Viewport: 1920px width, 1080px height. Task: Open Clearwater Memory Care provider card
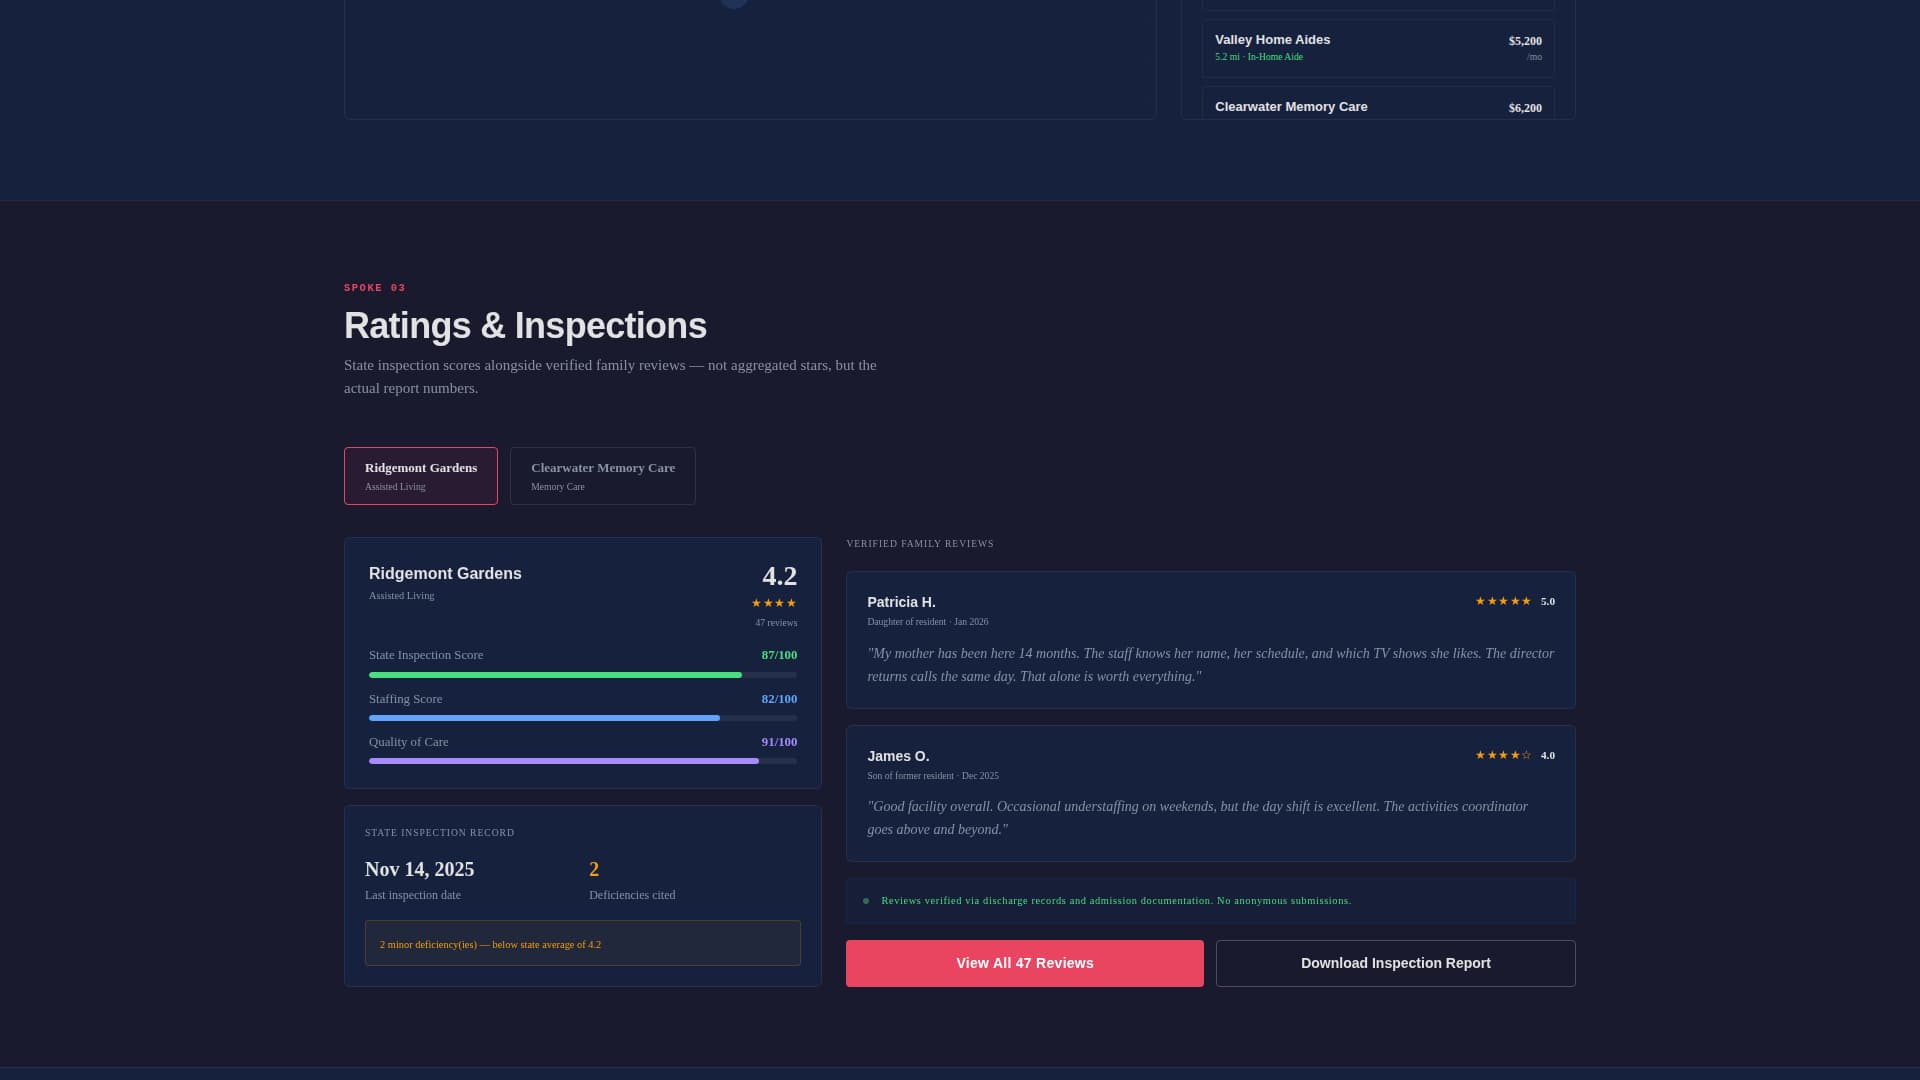tap(1378, 103)
